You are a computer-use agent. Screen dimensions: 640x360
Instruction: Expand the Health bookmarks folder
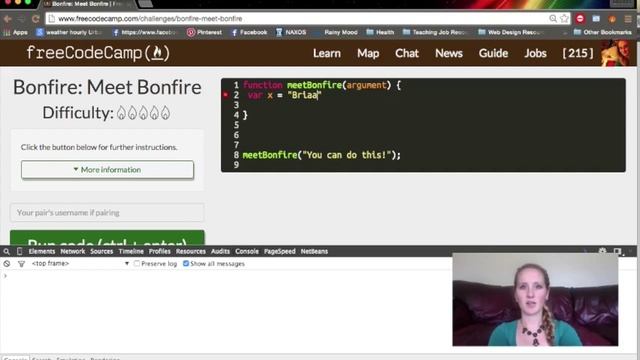380,32
